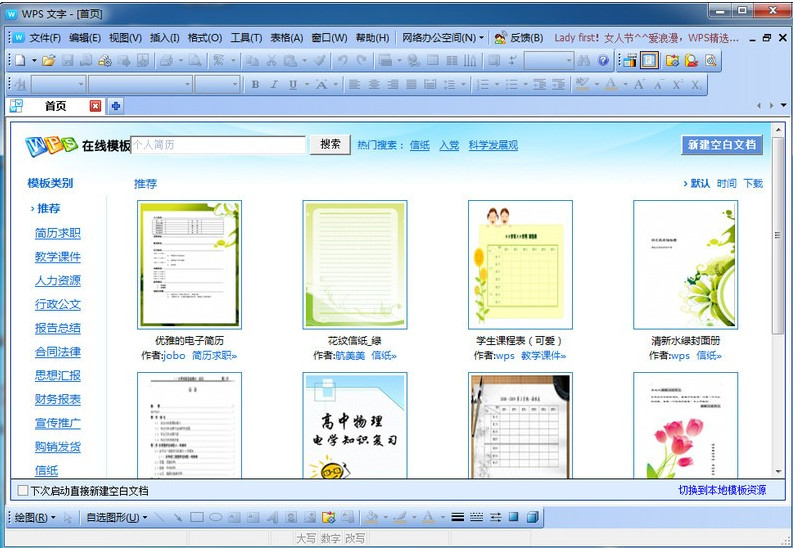Click 切换到本地模板资源 link
The image size is (793, 548).
tap(722, 490)
